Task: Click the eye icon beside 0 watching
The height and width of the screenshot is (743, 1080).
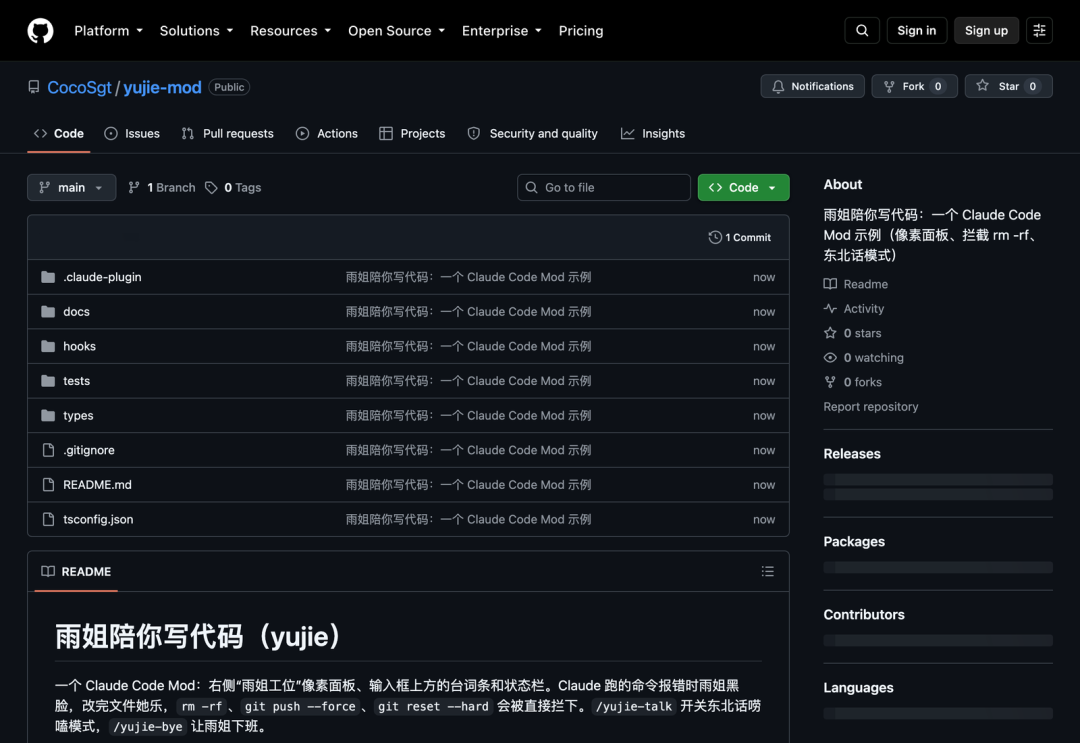Action: point(830,357)
